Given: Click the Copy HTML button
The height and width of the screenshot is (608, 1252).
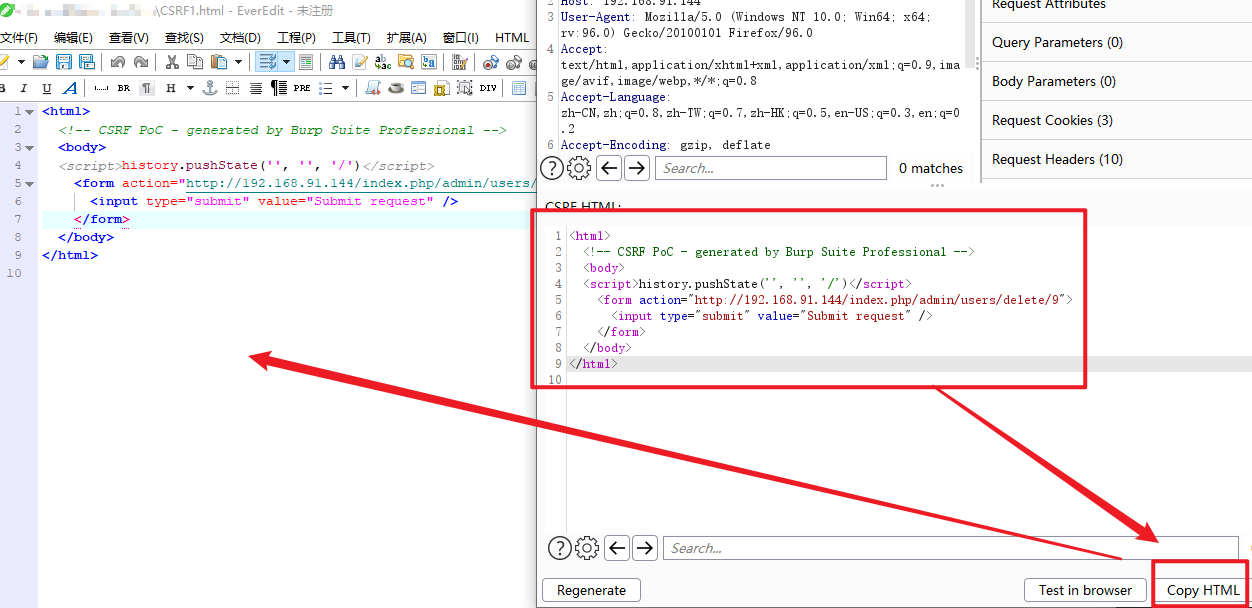Looking at the screenshot, I should (1203, 590).
